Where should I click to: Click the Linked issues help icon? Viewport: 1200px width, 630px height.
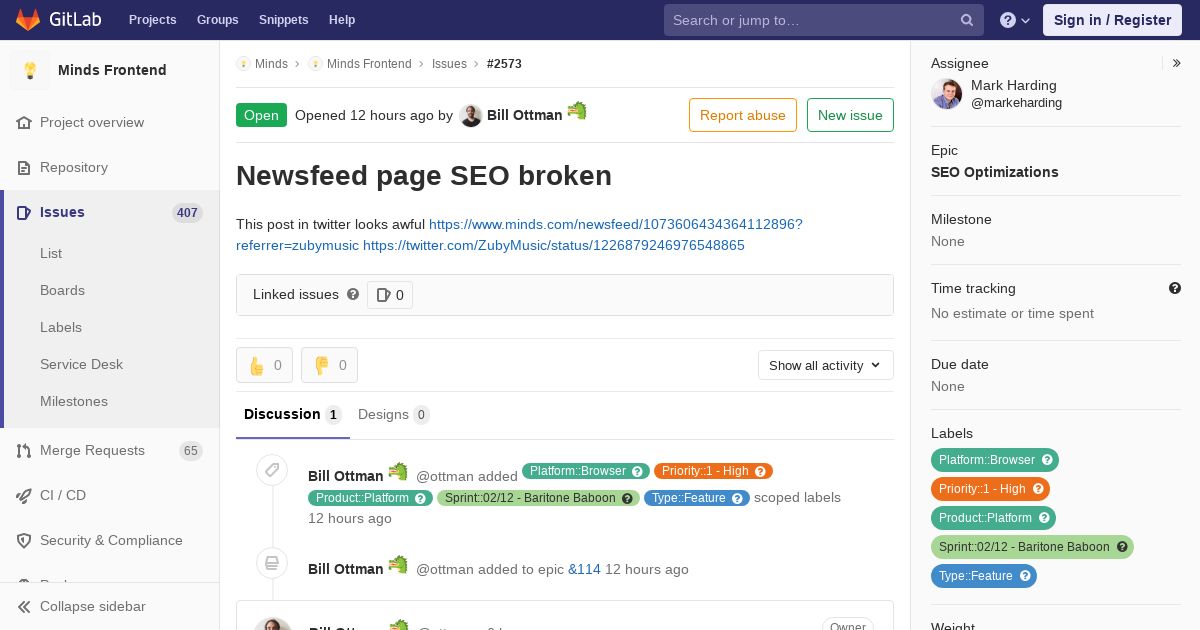tap(353, 294)
